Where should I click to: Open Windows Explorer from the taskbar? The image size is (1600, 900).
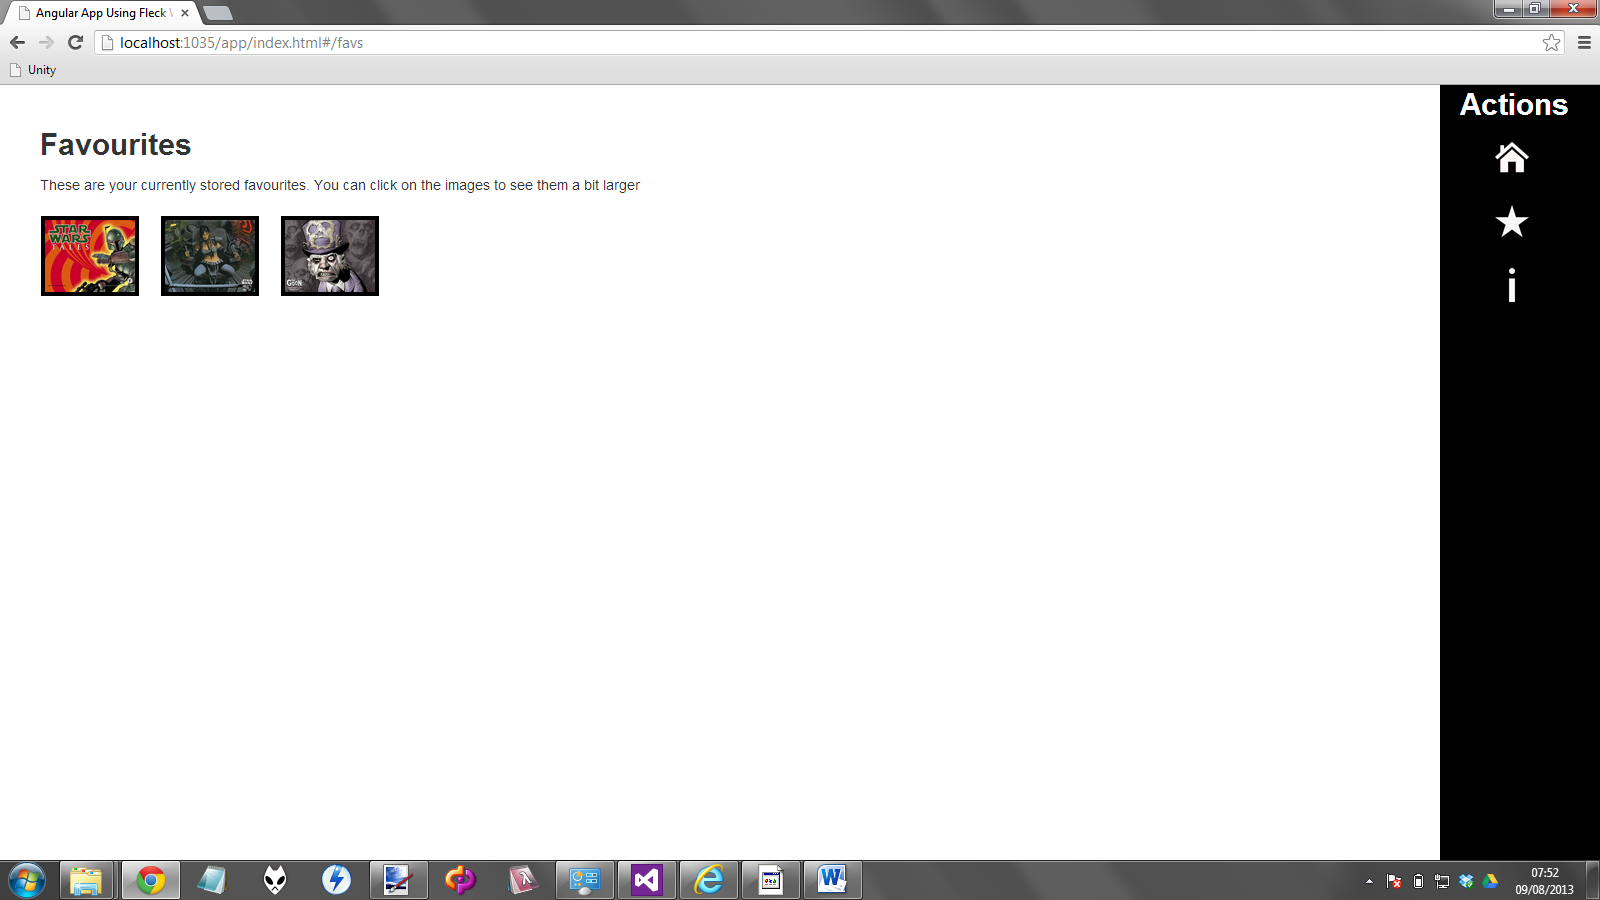86,881
